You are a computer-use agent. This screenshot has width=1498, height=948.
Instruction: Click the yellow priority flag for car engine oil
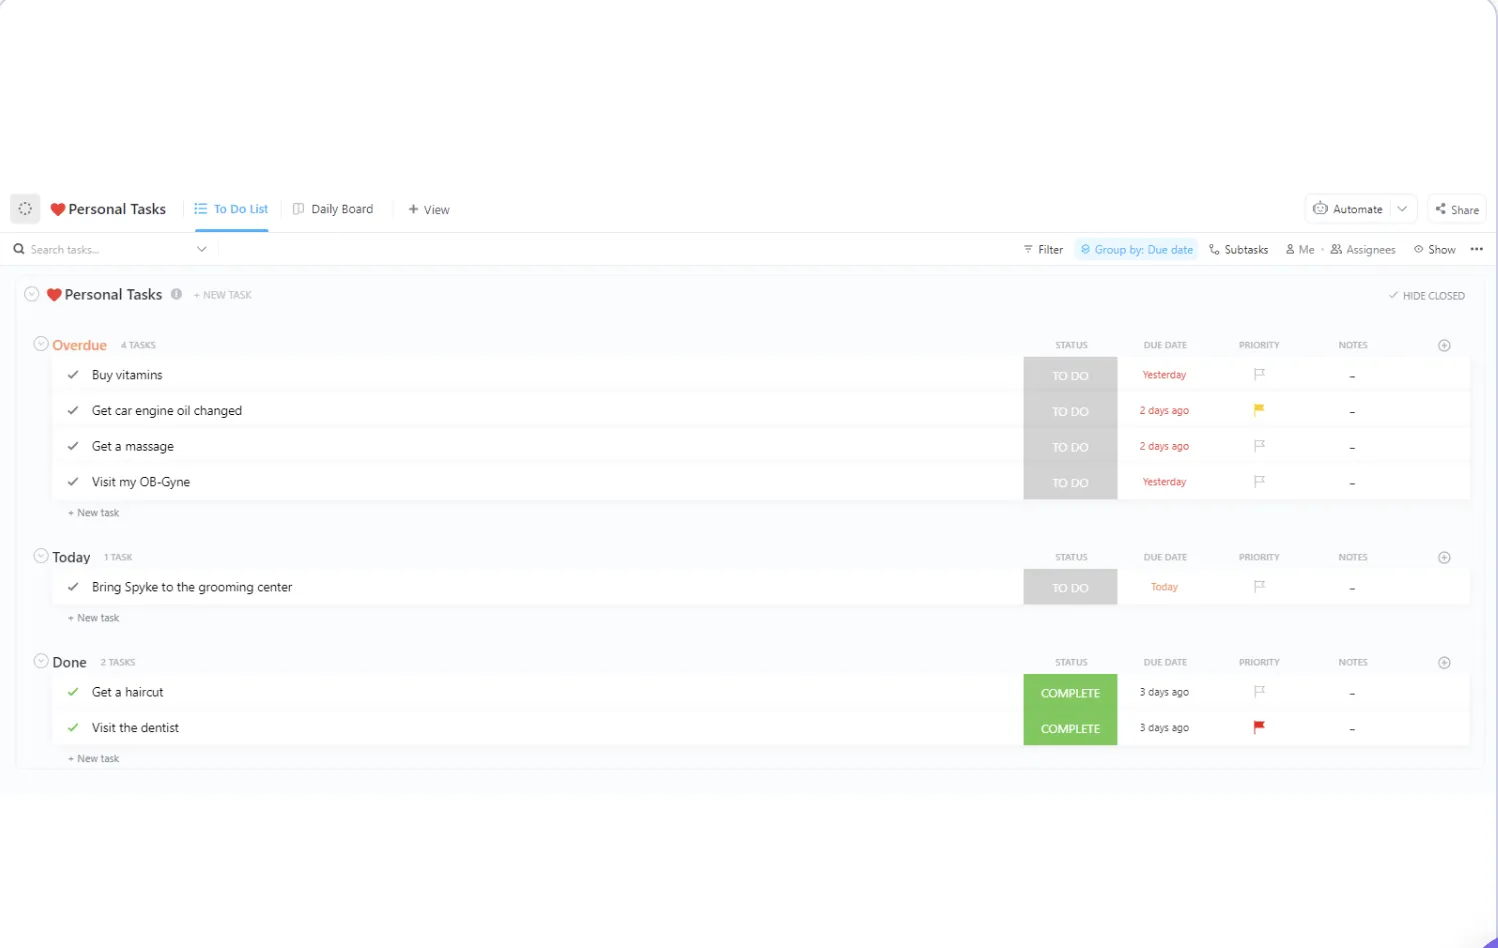(1259, 410)
